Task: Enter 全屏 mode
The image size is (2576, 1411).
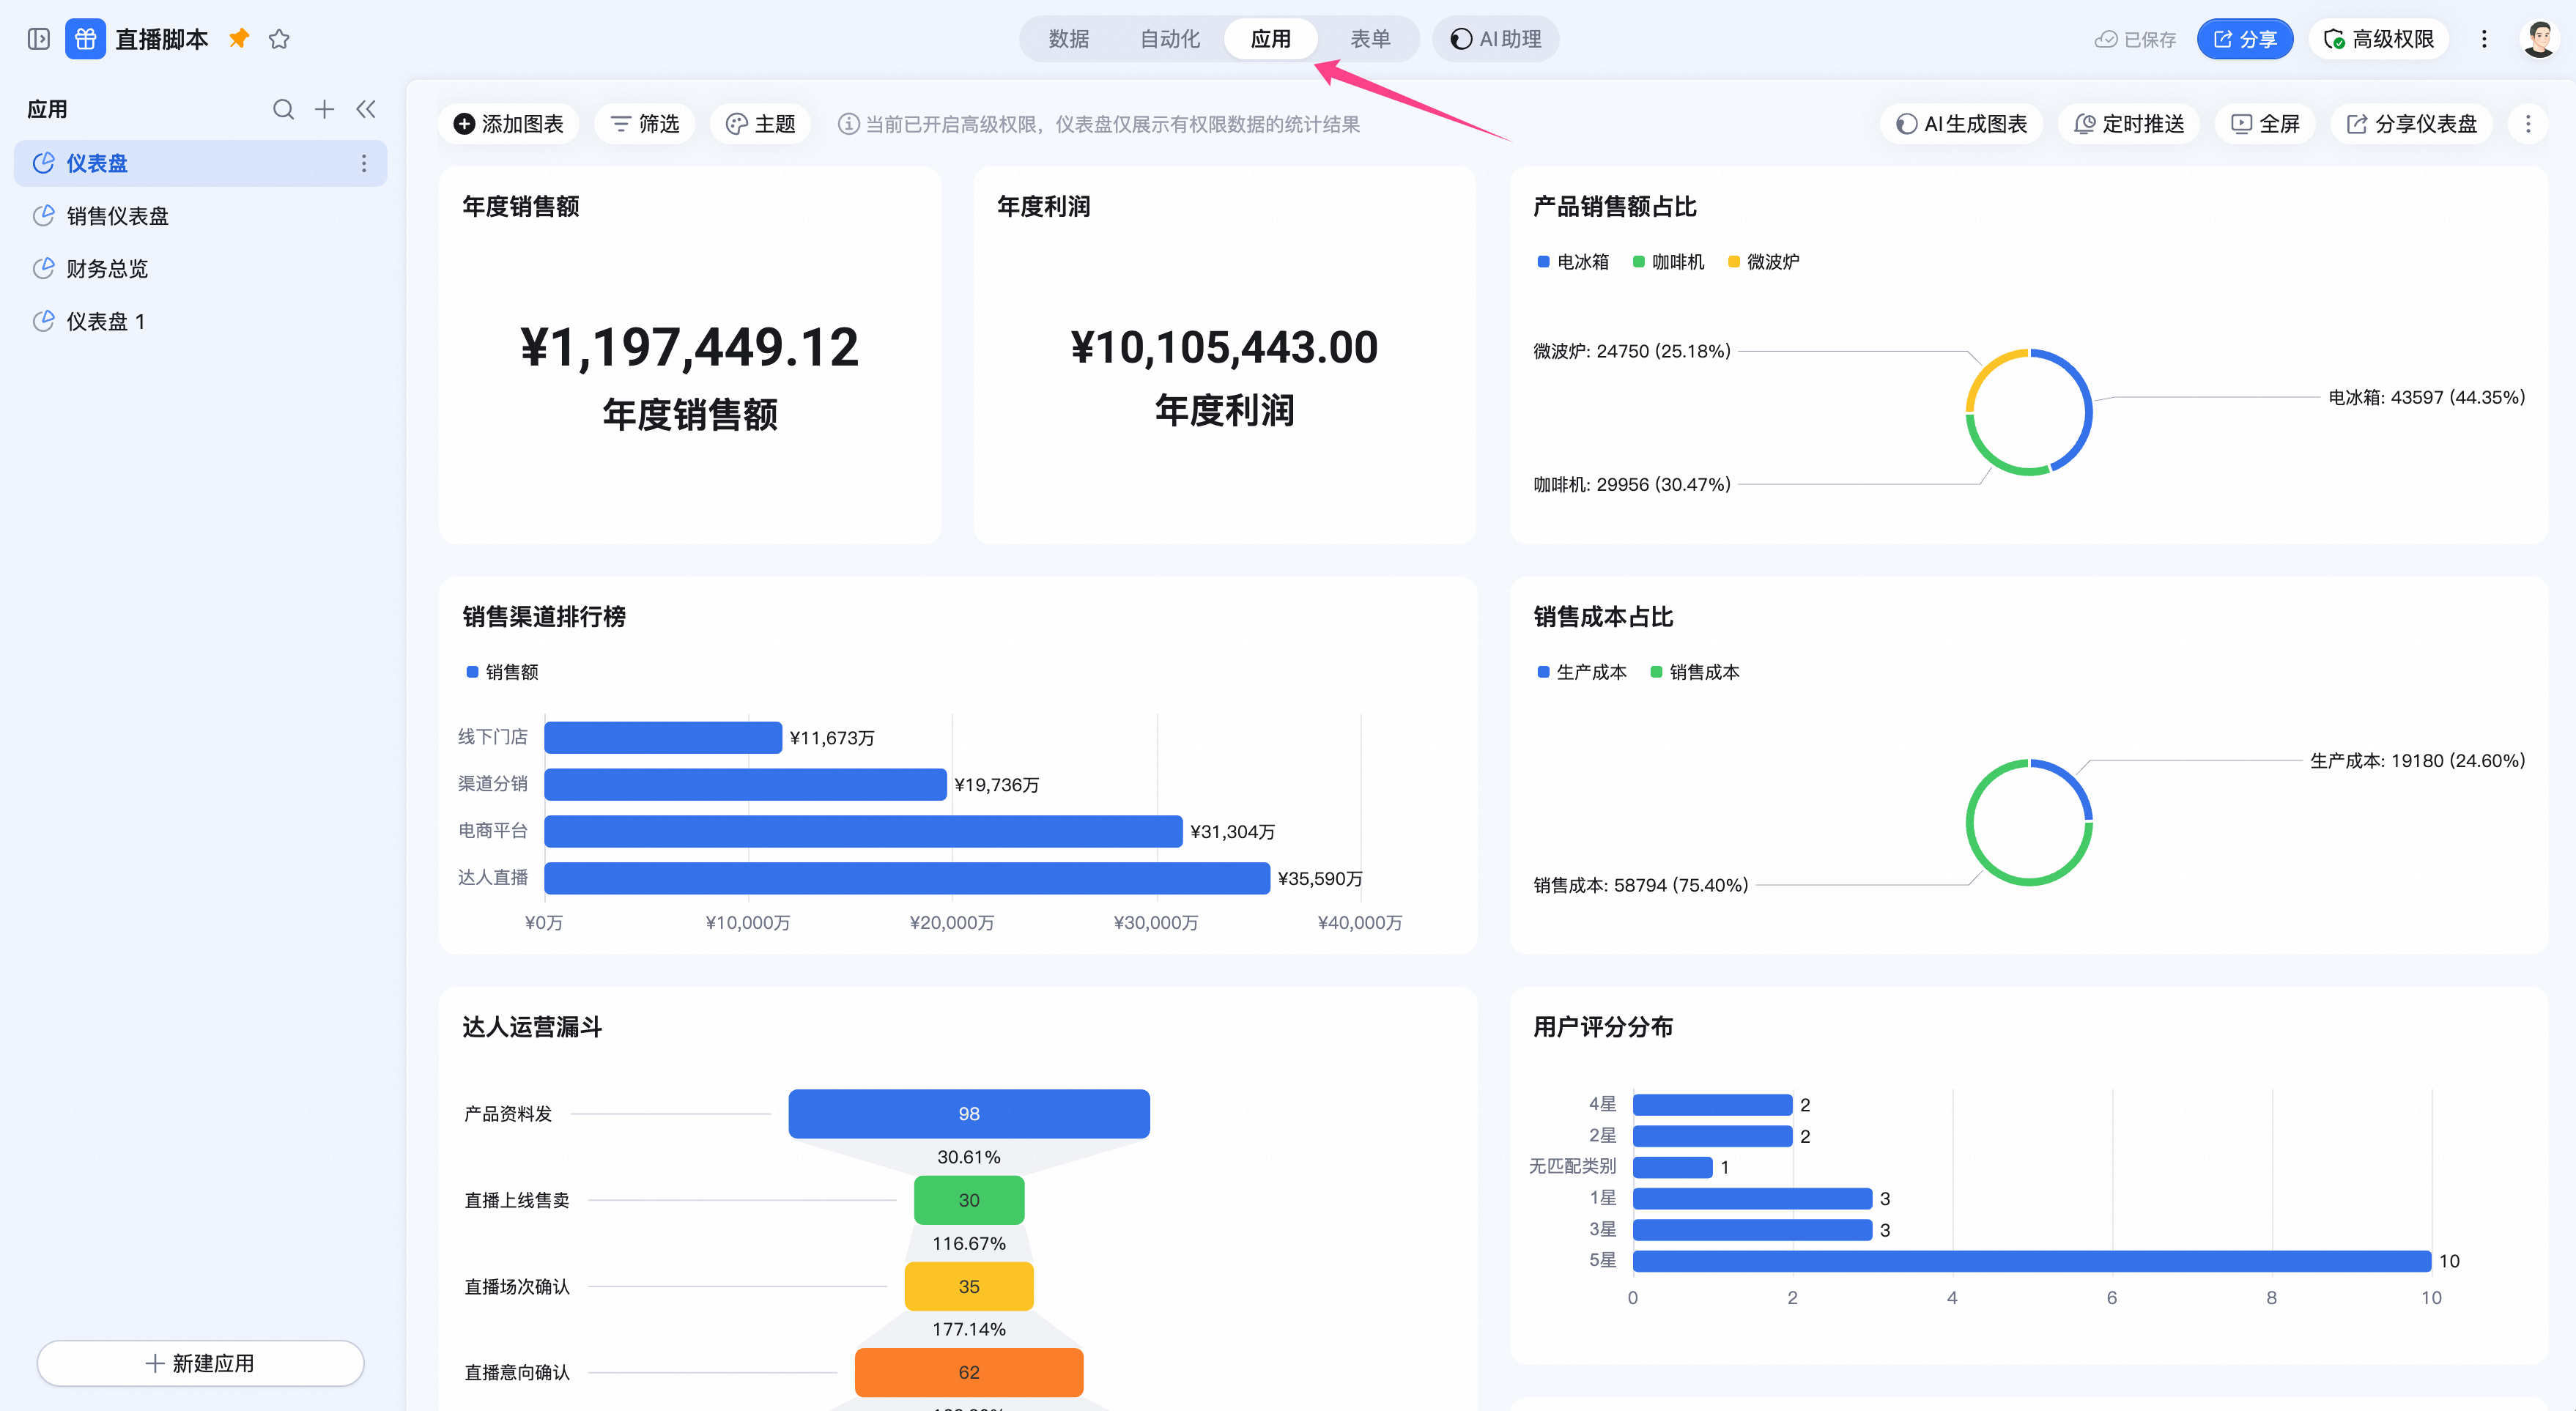Action: pyautogui.click(x=2265, y=124)
